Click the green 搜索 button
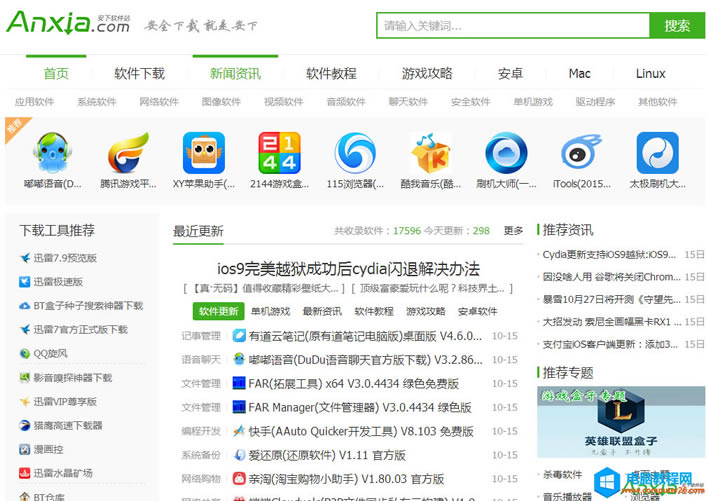 point(677,25)
